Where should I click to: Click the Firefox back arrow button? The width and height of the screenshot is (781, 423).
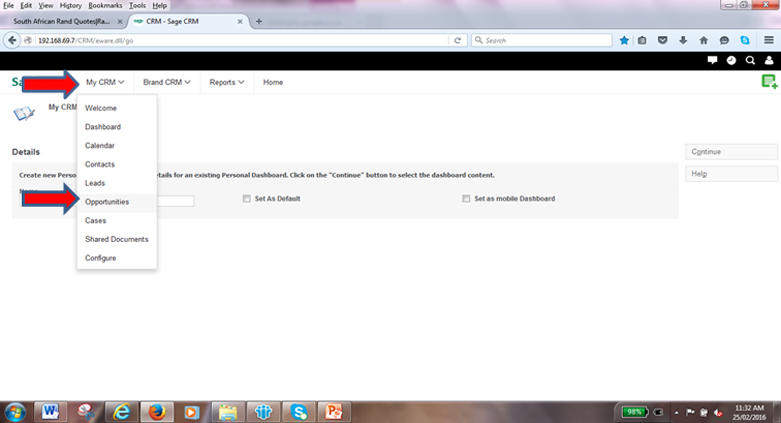click(12, 40)
